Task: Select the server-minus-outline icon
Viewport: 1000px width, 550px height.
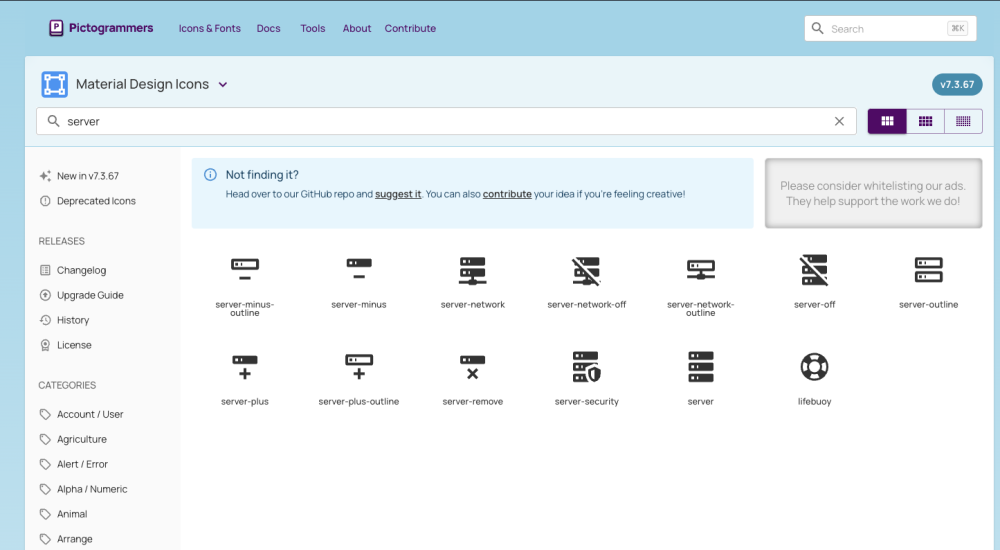Action: (245, 270)
